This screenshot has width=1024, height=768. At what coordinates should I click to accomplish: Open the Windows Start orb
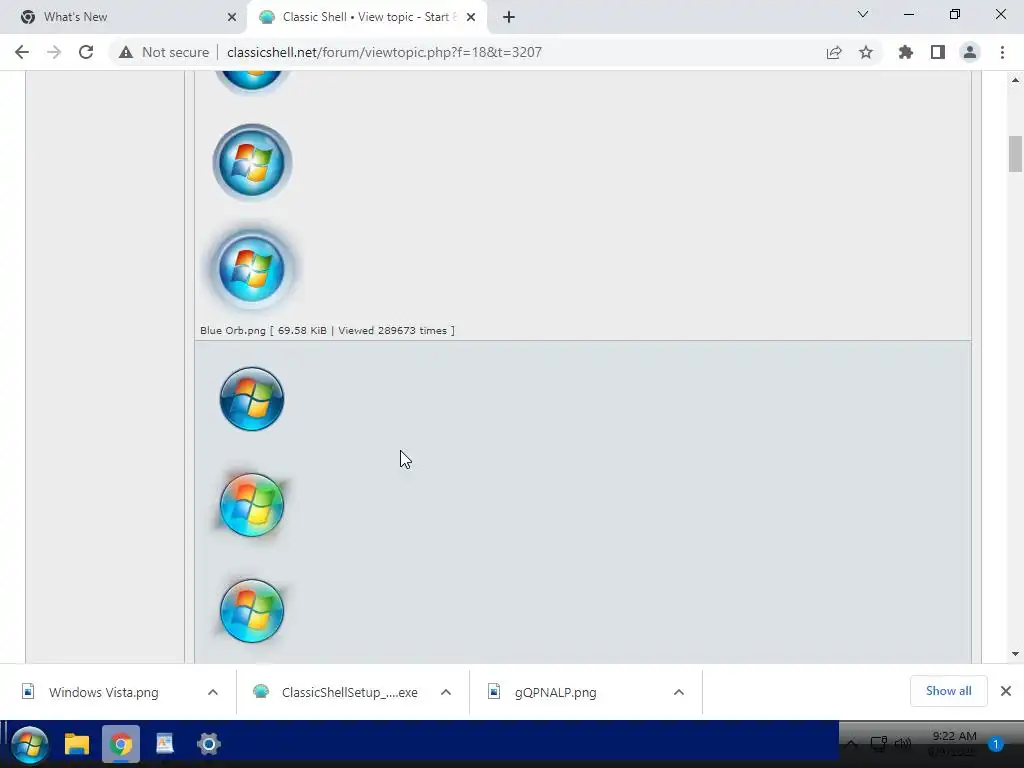coord(29,744)
